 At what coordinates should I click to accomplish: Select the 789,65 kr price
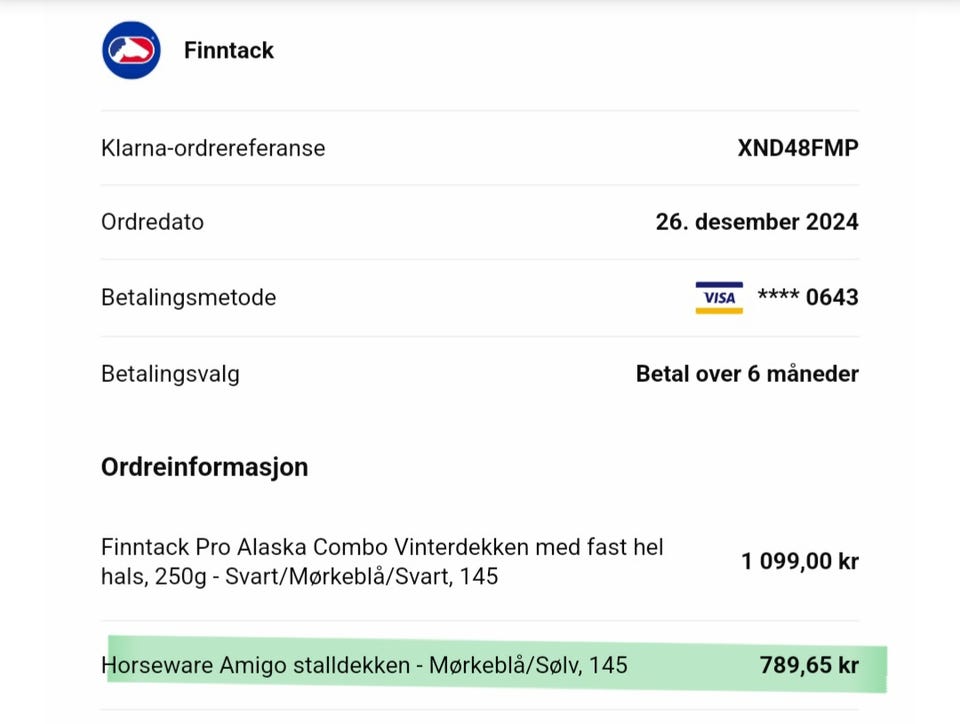(809, 665)
